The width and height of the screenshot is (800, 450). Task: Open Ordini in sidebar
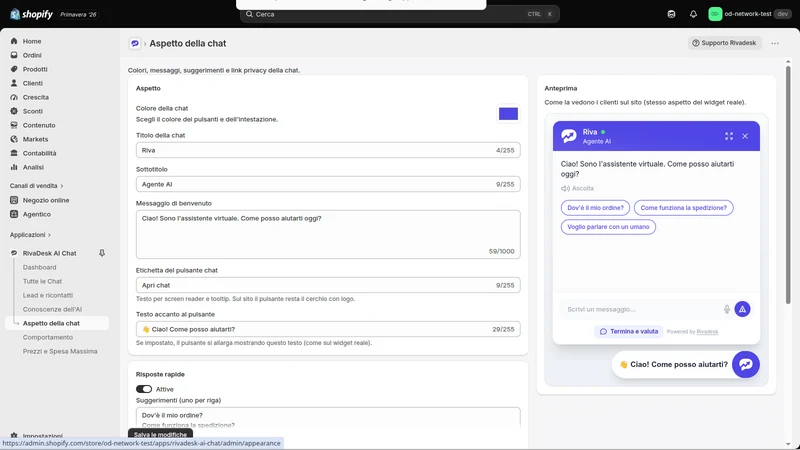(32, 55)
